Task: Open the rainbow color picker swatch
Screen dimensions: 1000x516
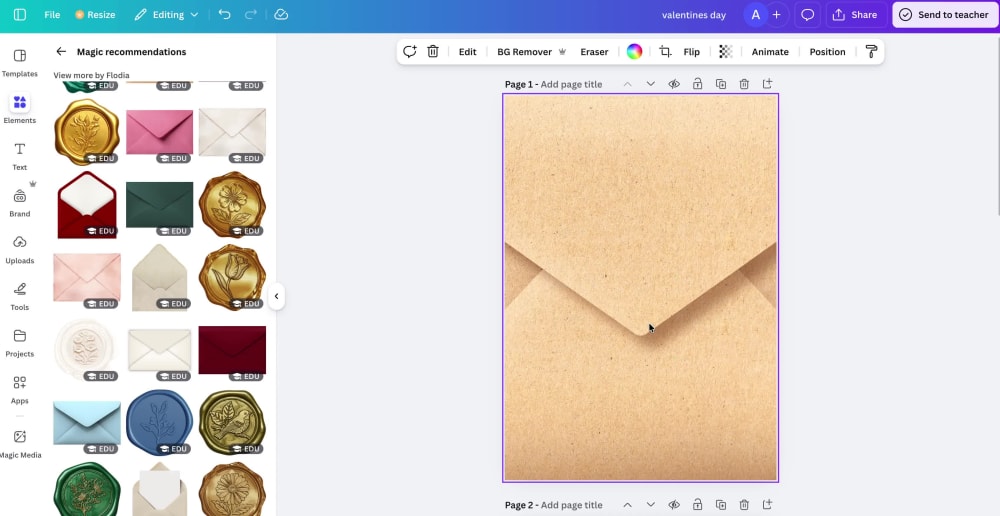Action: pyautogui.click(x=634, y=52)
